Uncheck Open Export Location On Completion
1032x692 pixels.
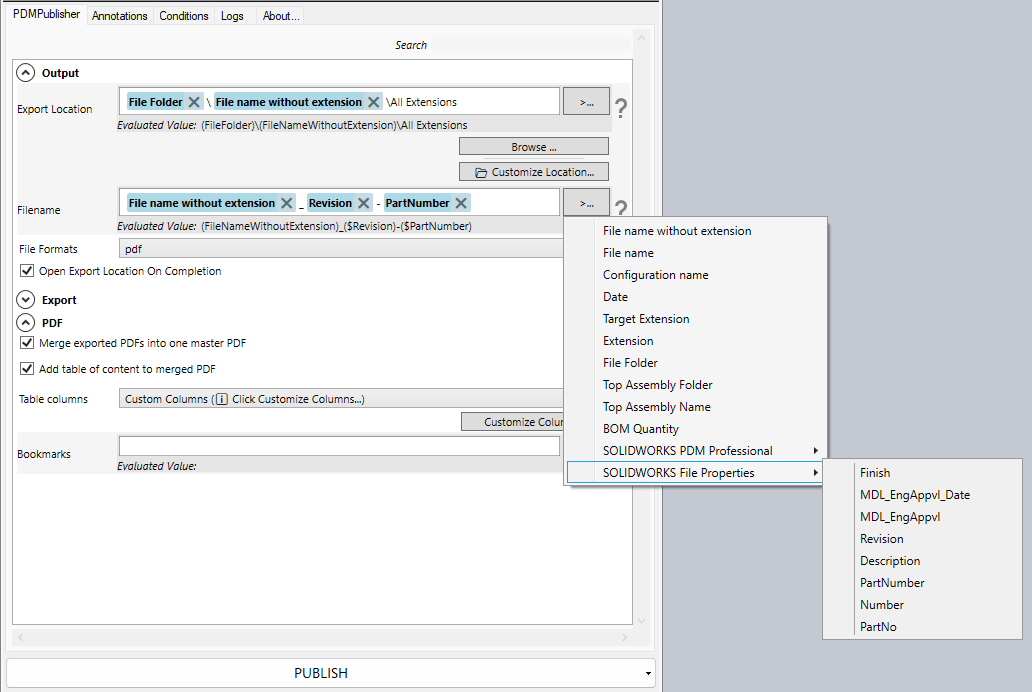pos(27,270)
